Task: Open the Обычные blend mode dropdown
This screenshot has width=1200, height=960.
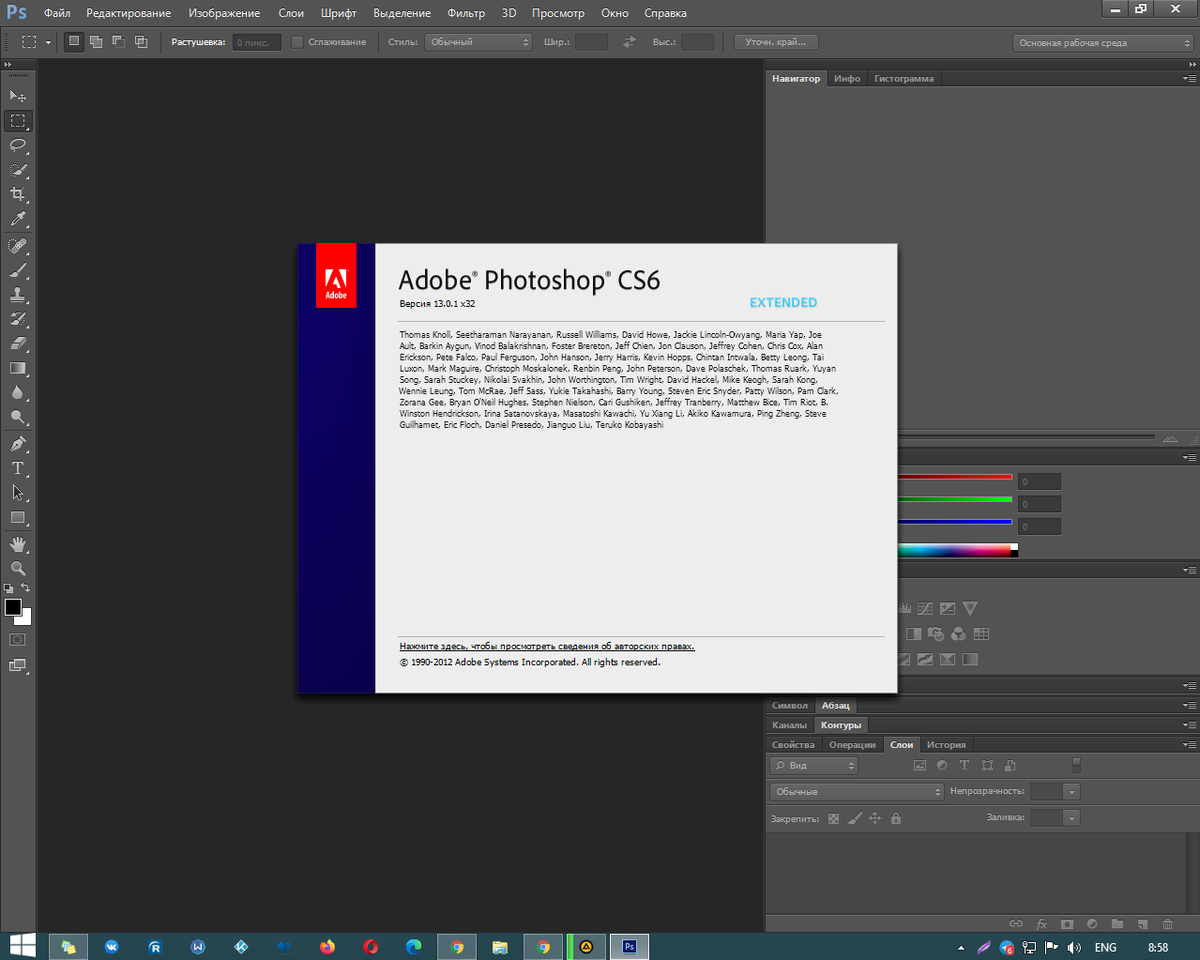Action: (857, 791)
